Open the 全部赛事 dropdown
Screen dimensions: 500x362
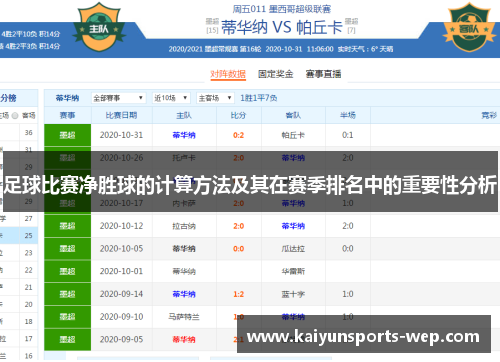point(118,98)
